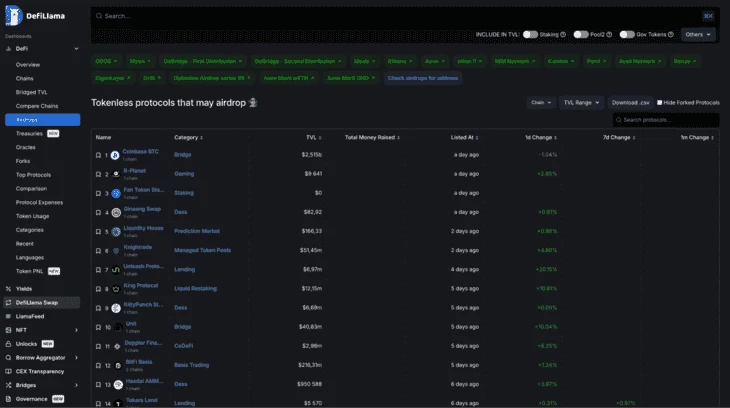Screen dimensions: 730x408
Task: Click the Yields sidebar icon
Action: 8,289
